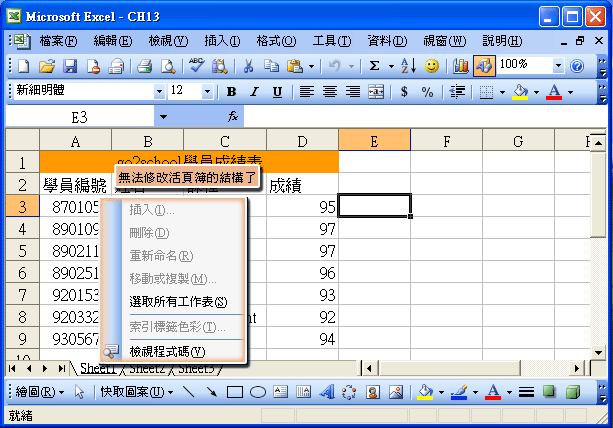Screen dimensions: 613x428
Task: Click the Cut scissors icon
Action: point(248,66)
